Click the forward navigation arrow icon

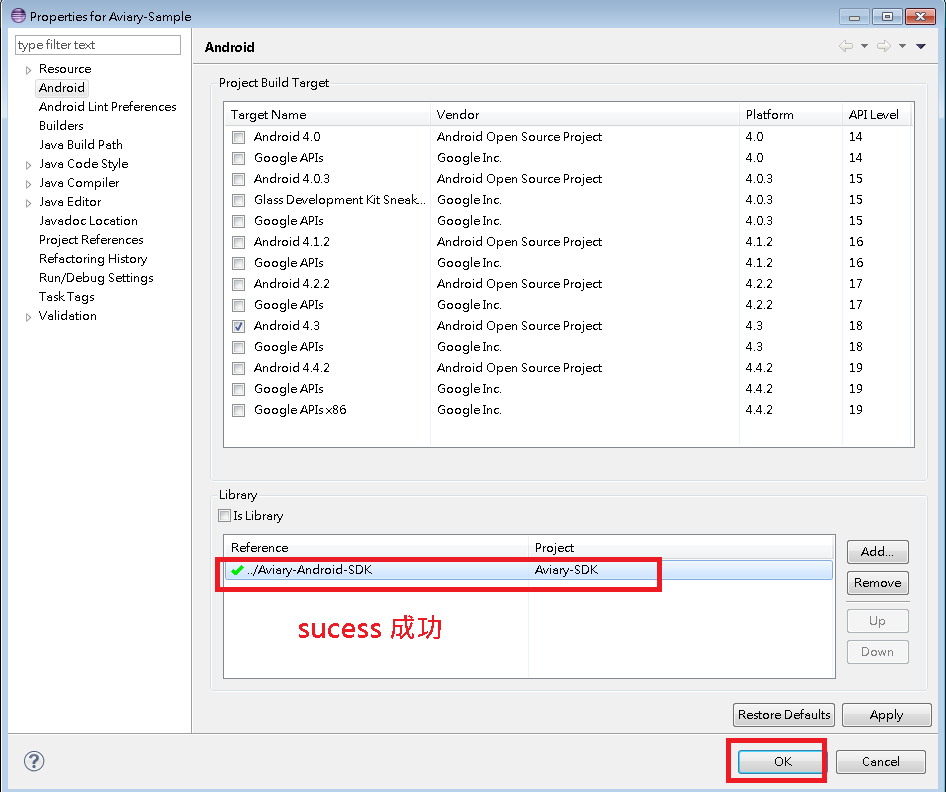point(884,46)
